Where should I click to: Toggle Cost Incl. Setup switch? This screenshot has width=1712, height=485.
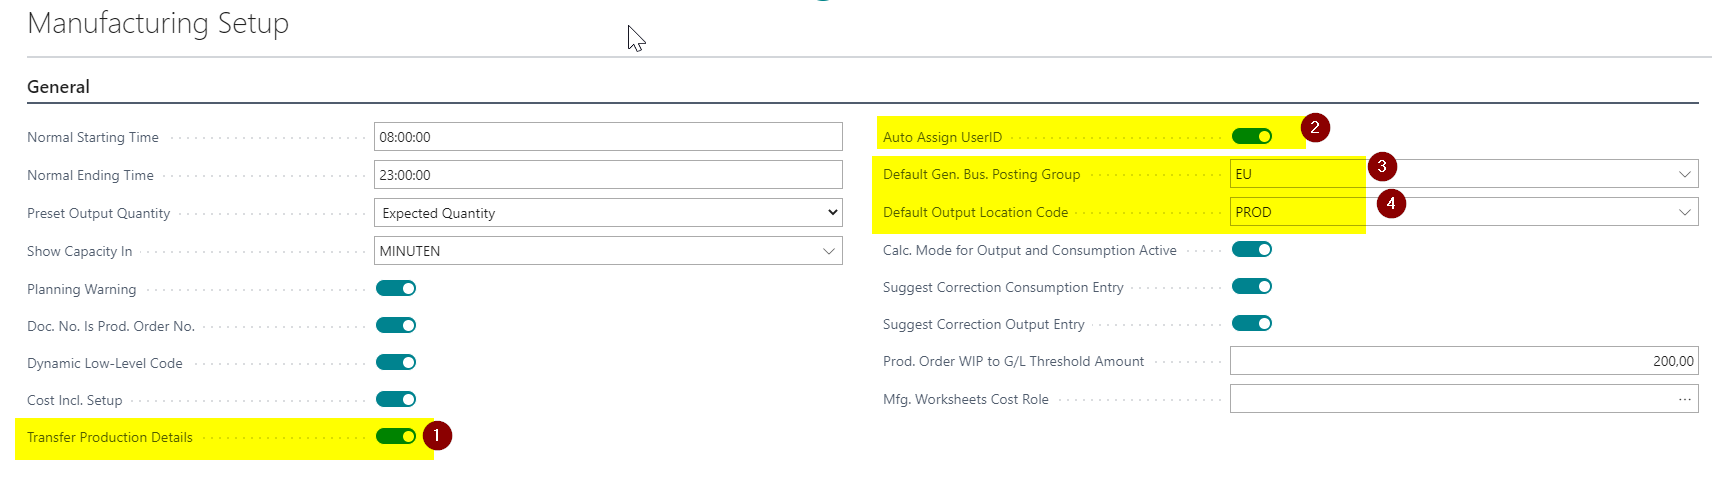(x=396, y=399)
